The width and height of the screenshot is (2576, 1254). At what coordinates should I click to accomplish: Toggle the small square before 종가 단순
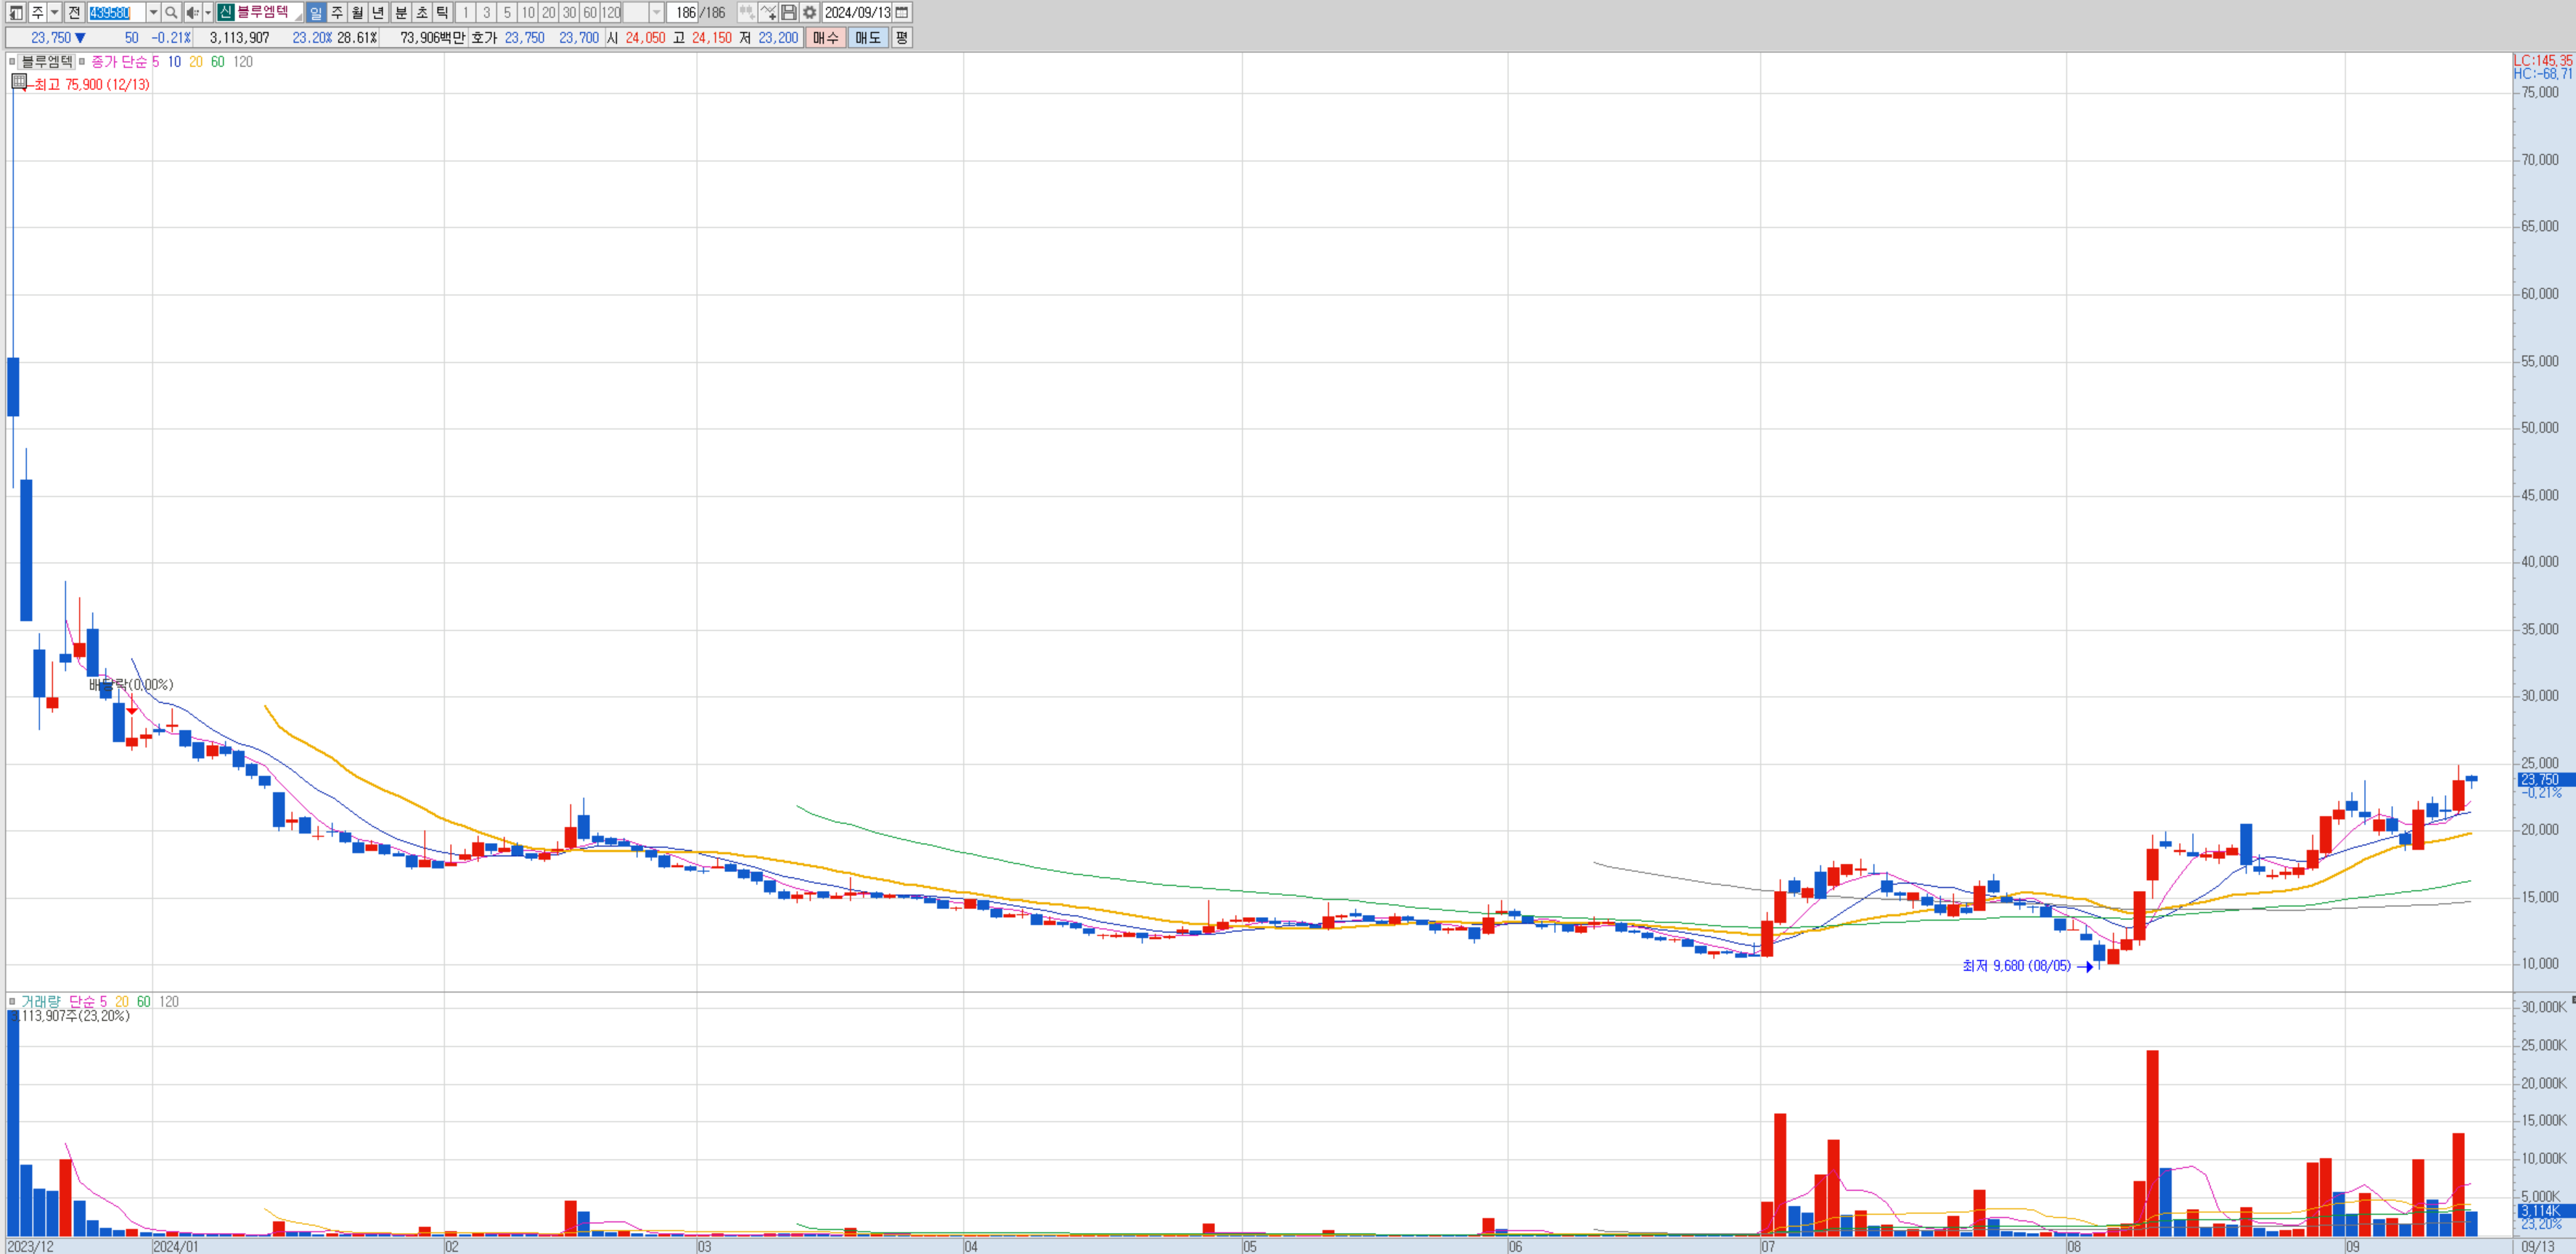click(x=82, y=62)
